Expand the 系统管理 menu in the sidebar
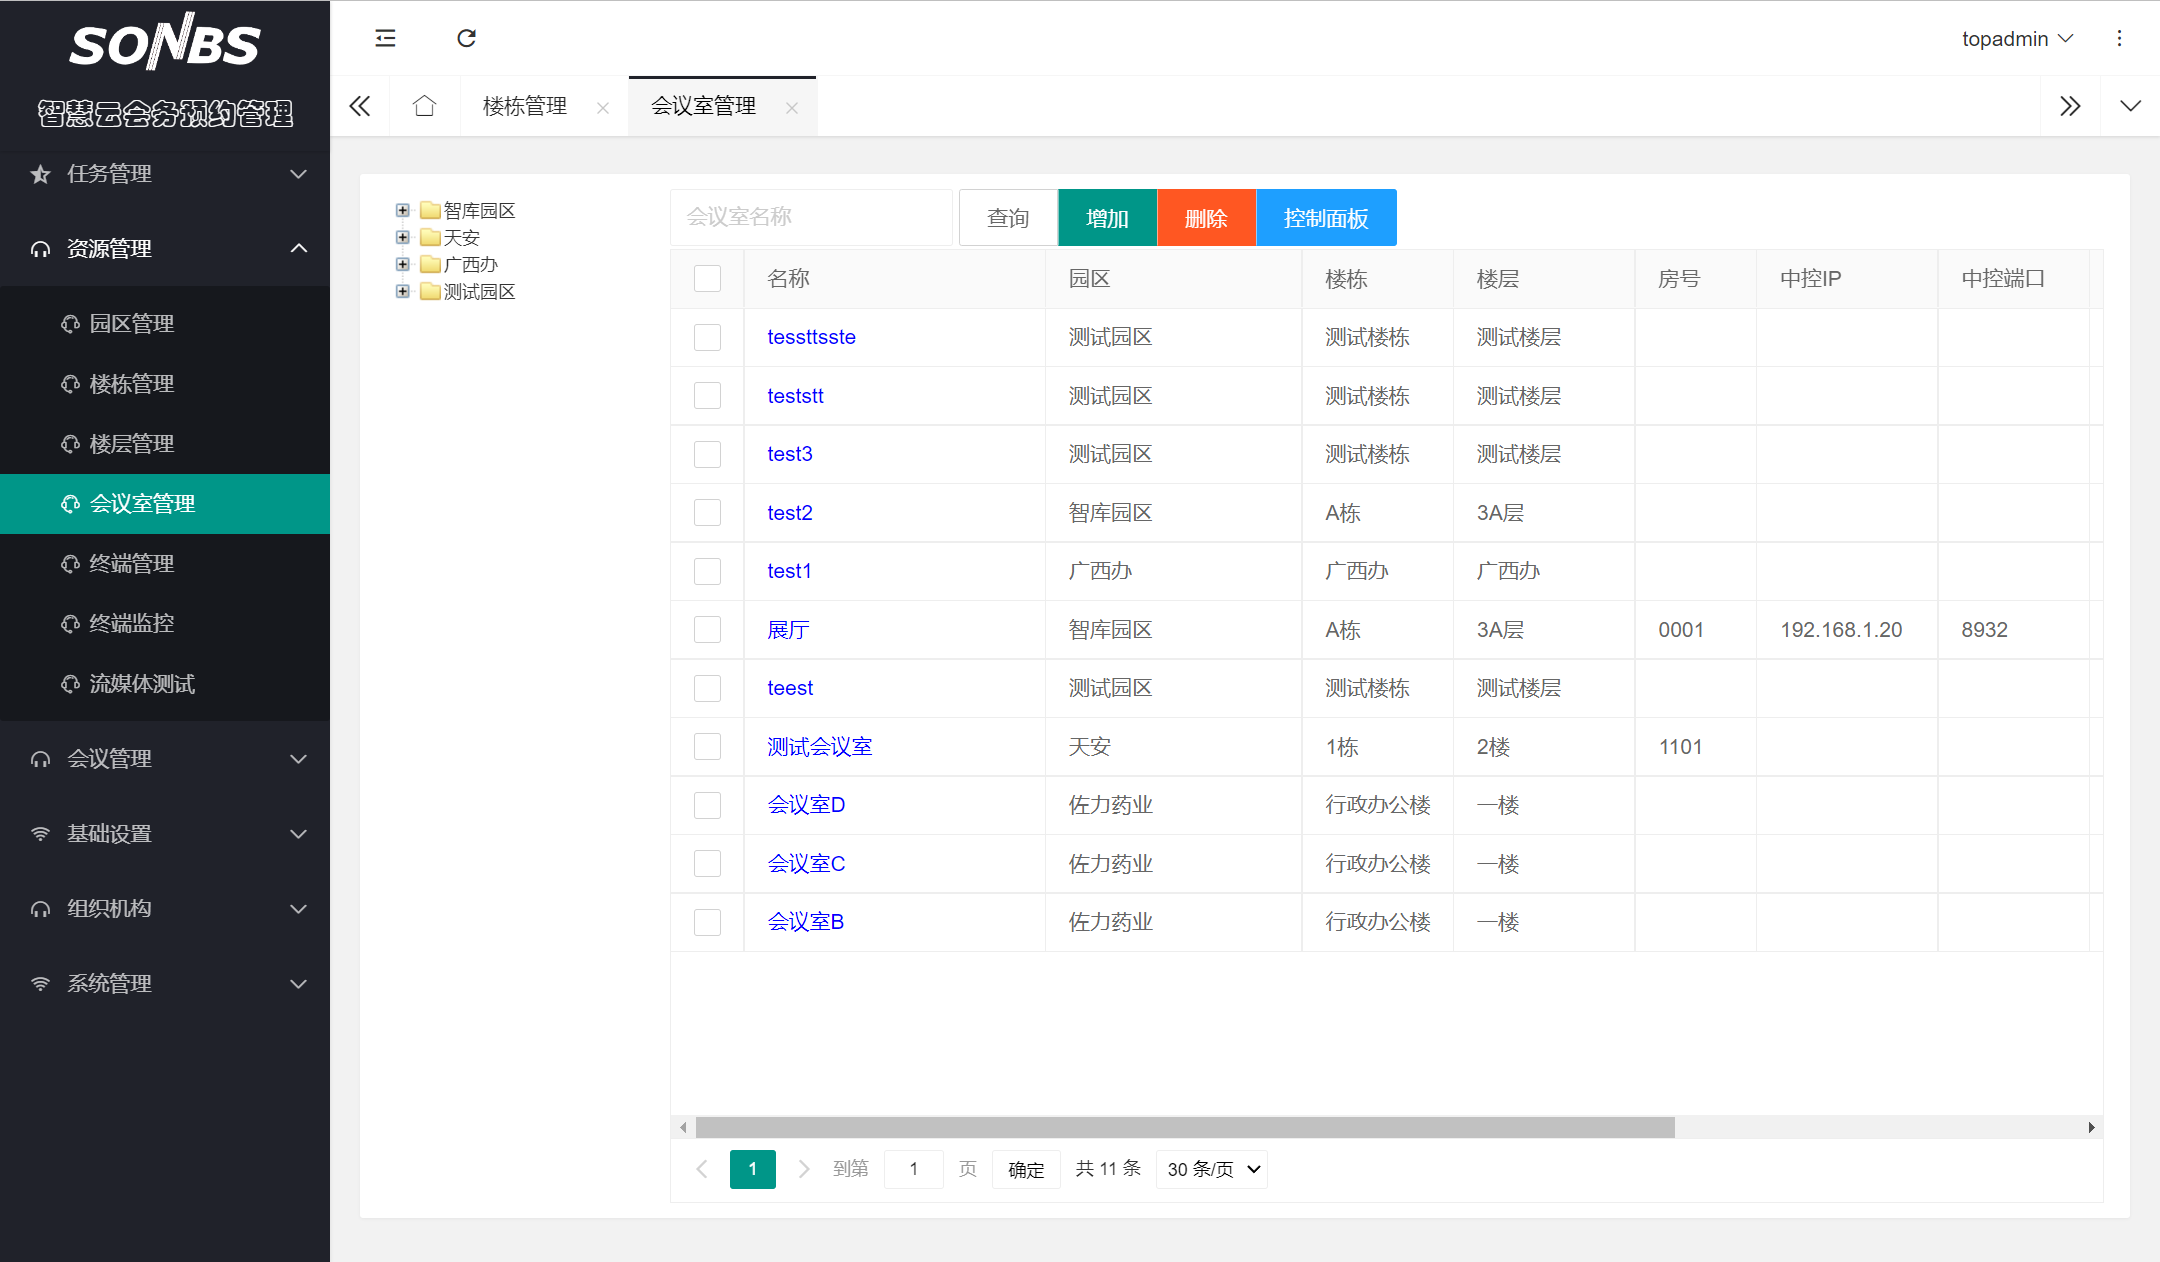The width and height of the screenshot is (2160, 1262). (x=165, y=983)
